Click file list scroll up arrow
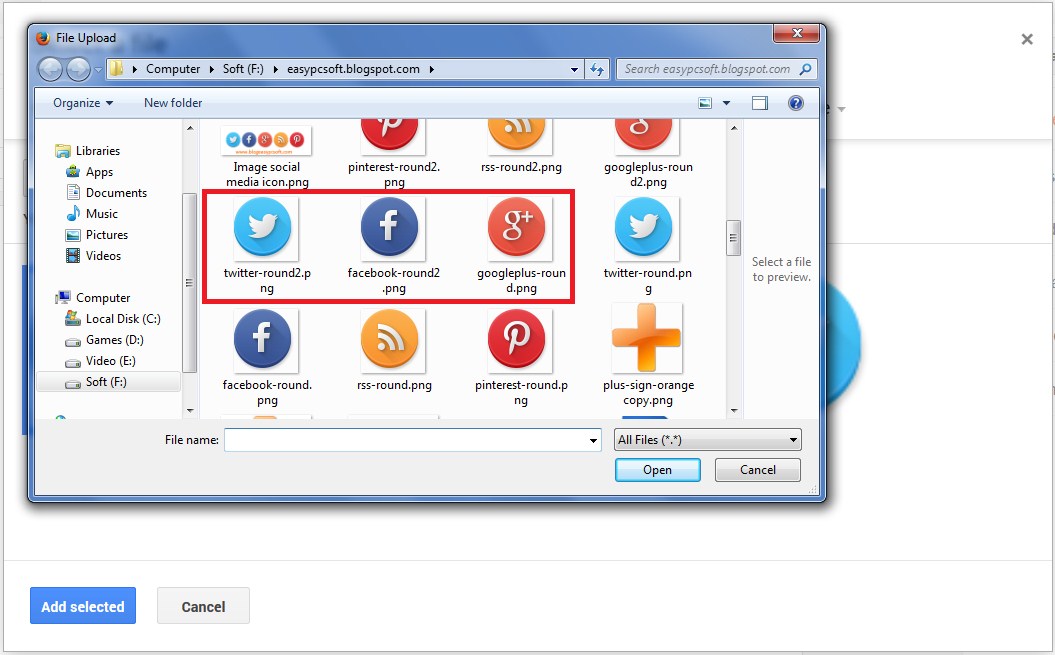The height and width of the screenshot is (655, 1055). (733, 127)
